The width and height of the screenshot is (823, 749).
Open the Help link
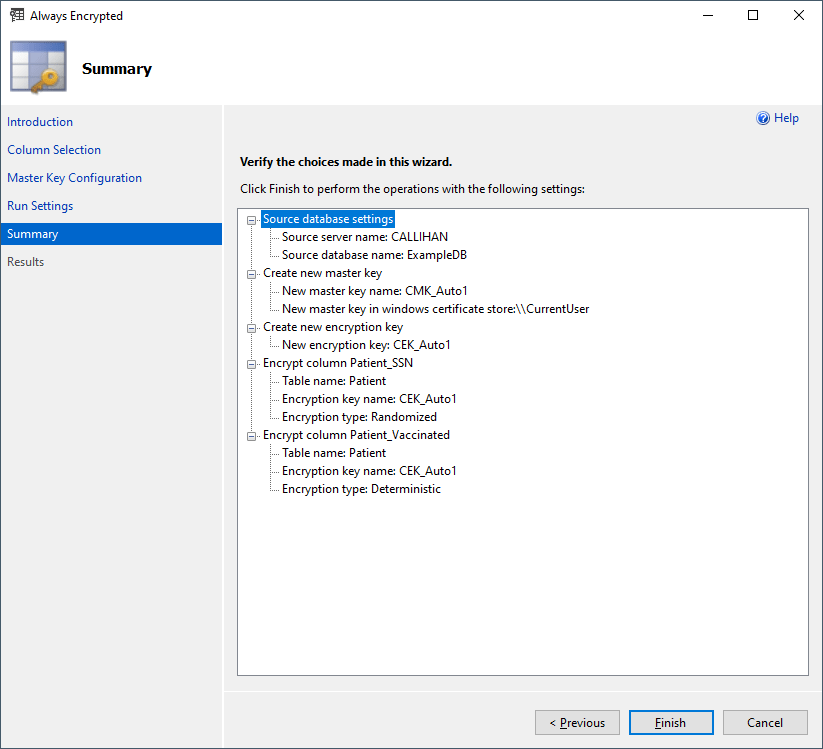(x=786, y=118)
